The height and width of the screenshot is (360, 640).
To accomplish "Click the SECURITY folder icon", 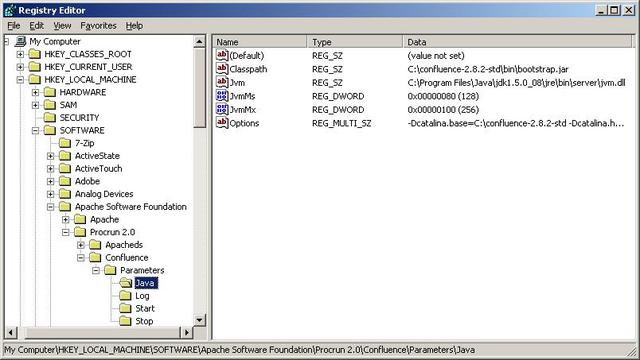I will (50, 118).
